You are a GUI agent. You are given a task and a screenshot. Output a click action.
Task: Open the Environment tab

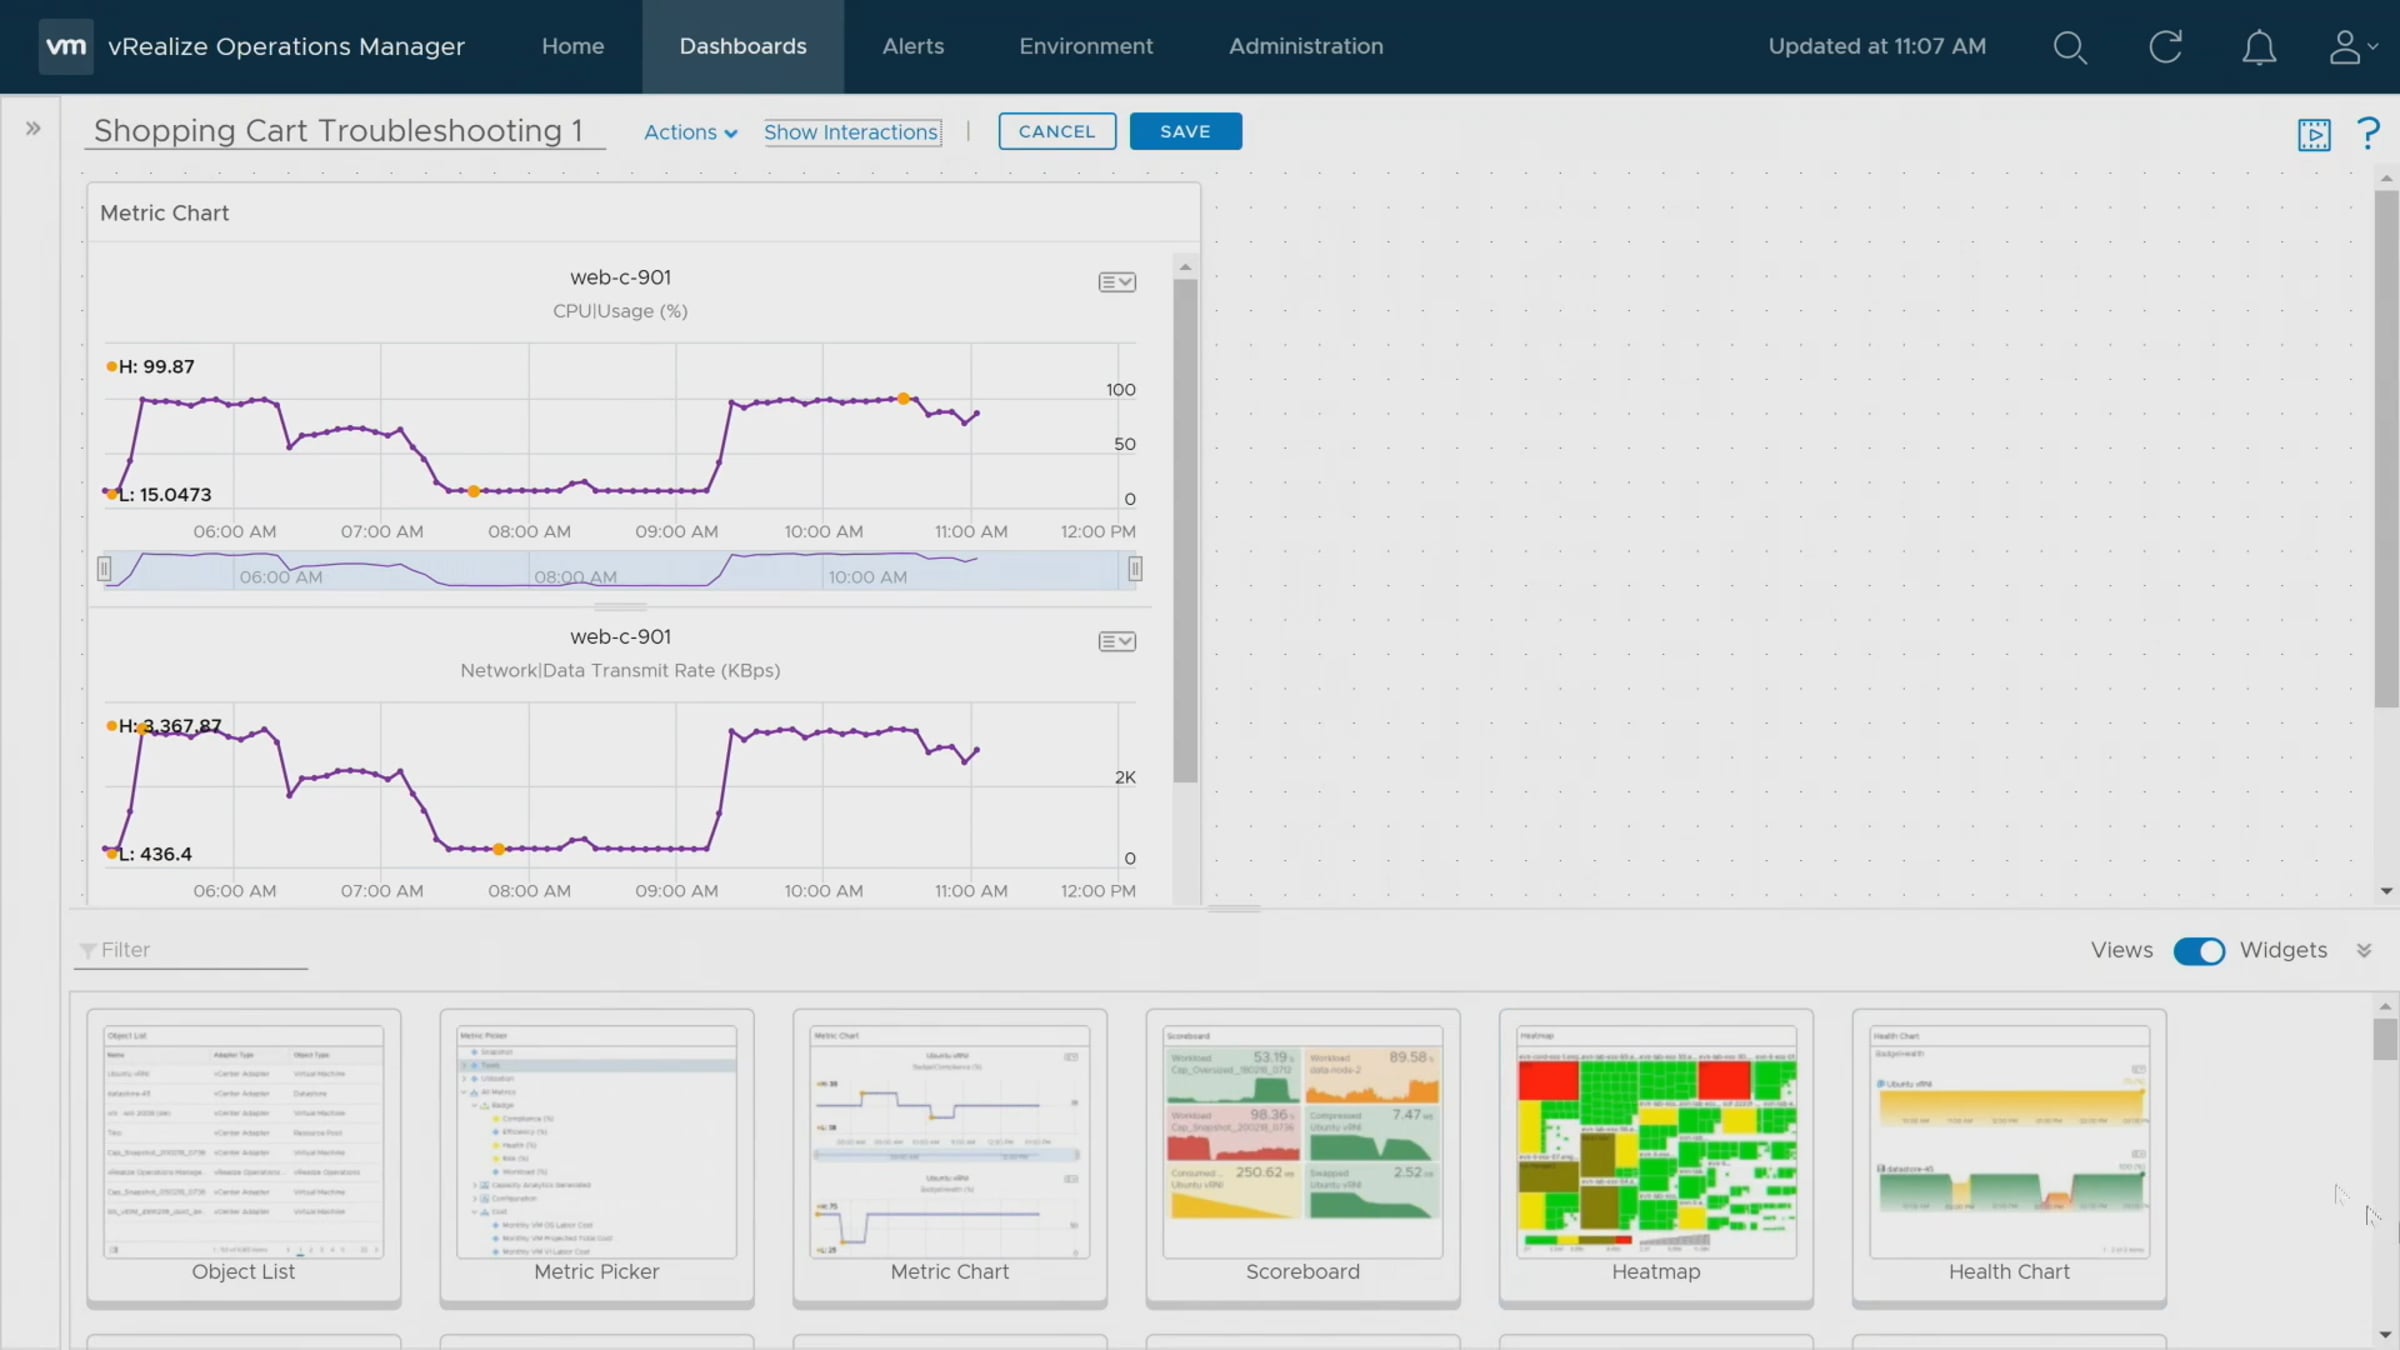pyautogui.click(x=1085, y=46)
